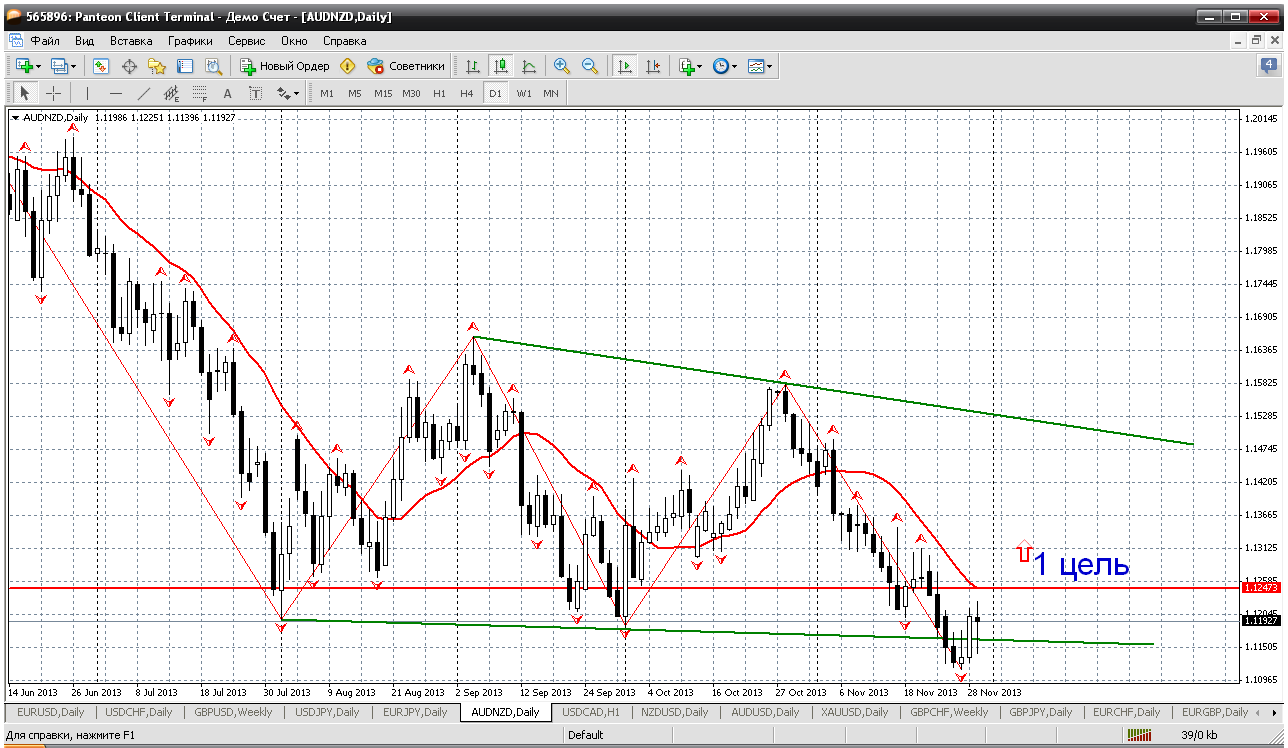Viewport: 1288px width, 748px height.
Task: Switch timeframe to H1
Action: (440, 93)
